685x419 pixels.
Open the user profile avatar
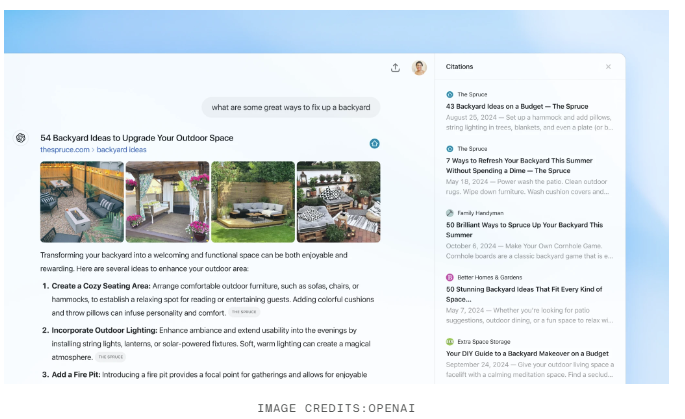click(x=420, y=68)
